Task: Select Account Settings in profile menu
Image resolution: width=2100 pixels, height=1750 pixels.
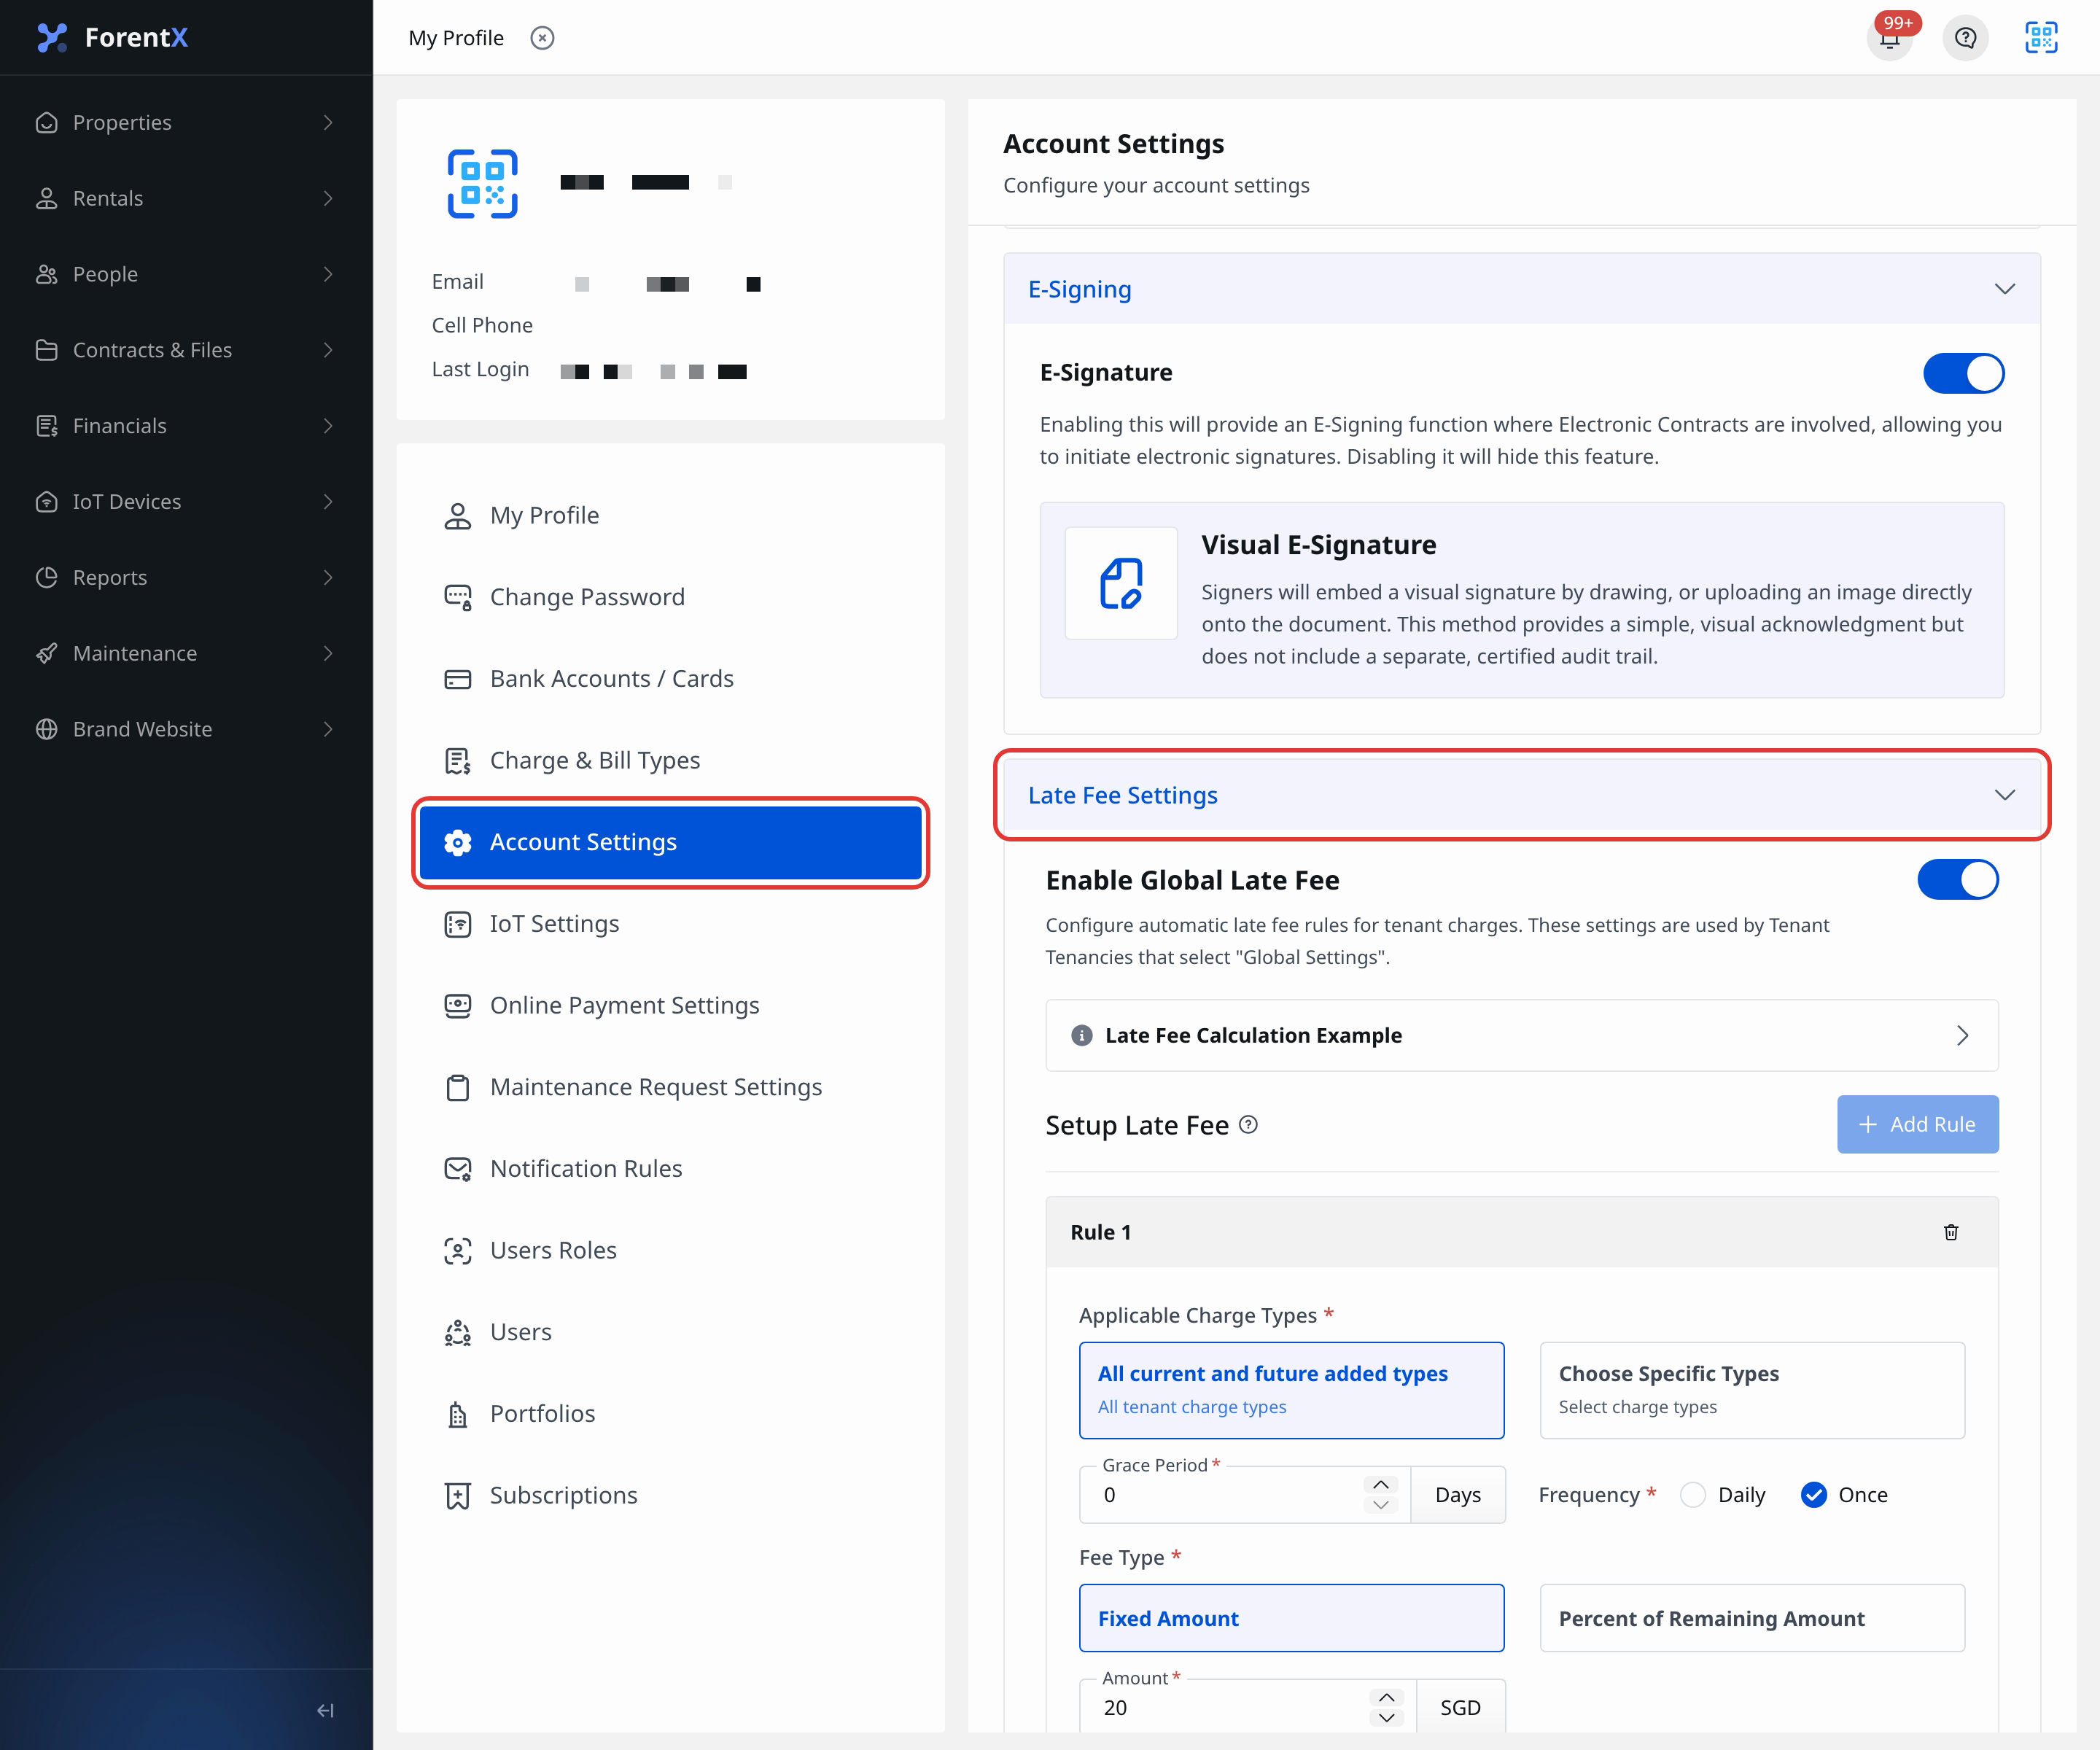Action: click(670, 843)
